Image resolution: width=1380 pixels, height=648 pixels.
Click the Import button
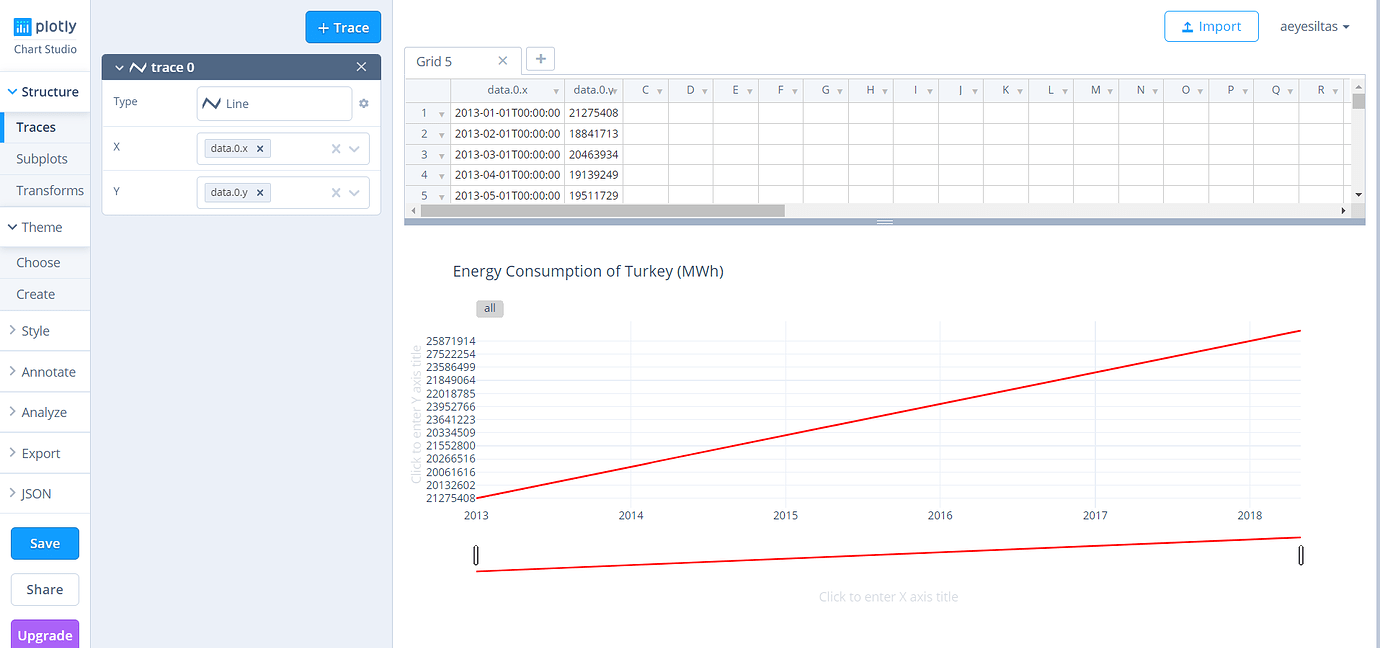[x=1211, y=27]
